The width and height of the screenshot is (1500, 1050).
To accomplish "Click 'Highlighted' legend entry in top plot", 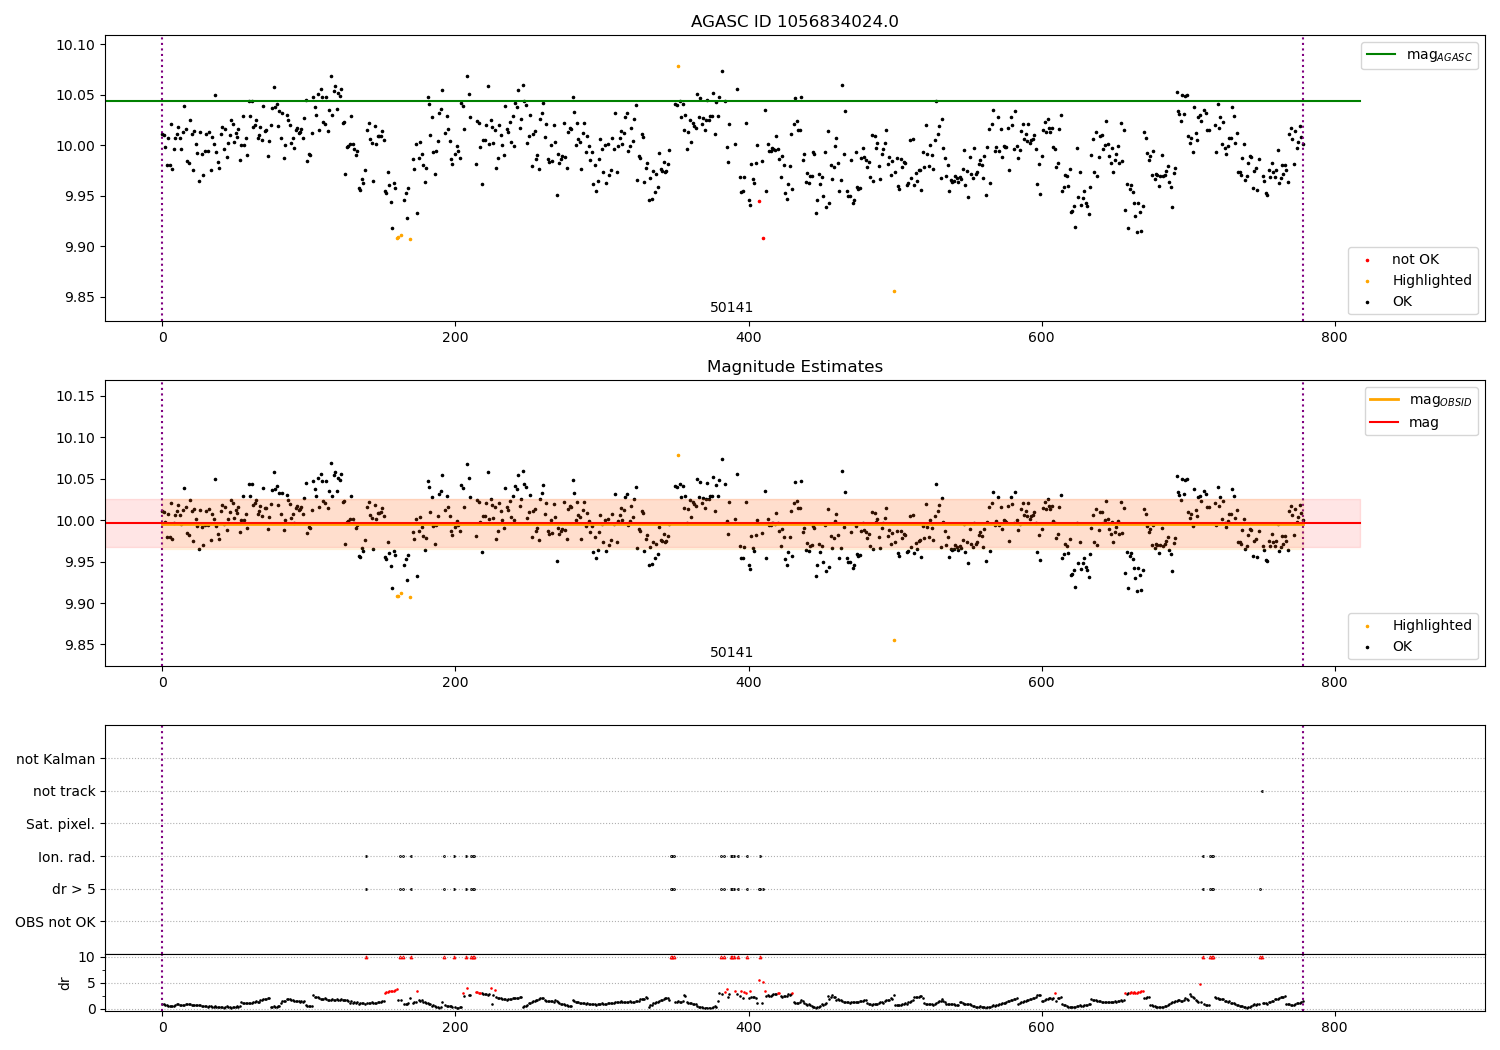I will (1419, 280).
